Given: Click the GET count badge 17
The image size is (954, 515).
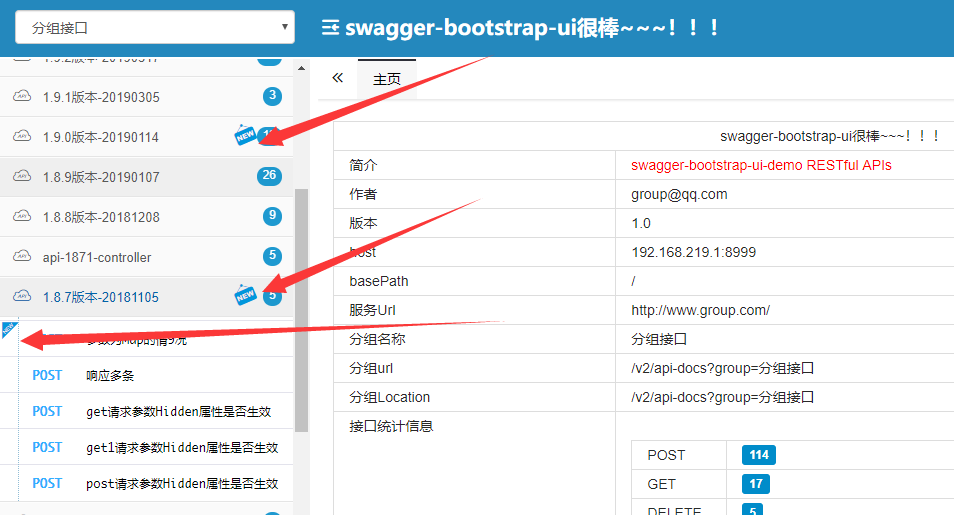Looking at the screenshot, I should (x=756, y=484).
